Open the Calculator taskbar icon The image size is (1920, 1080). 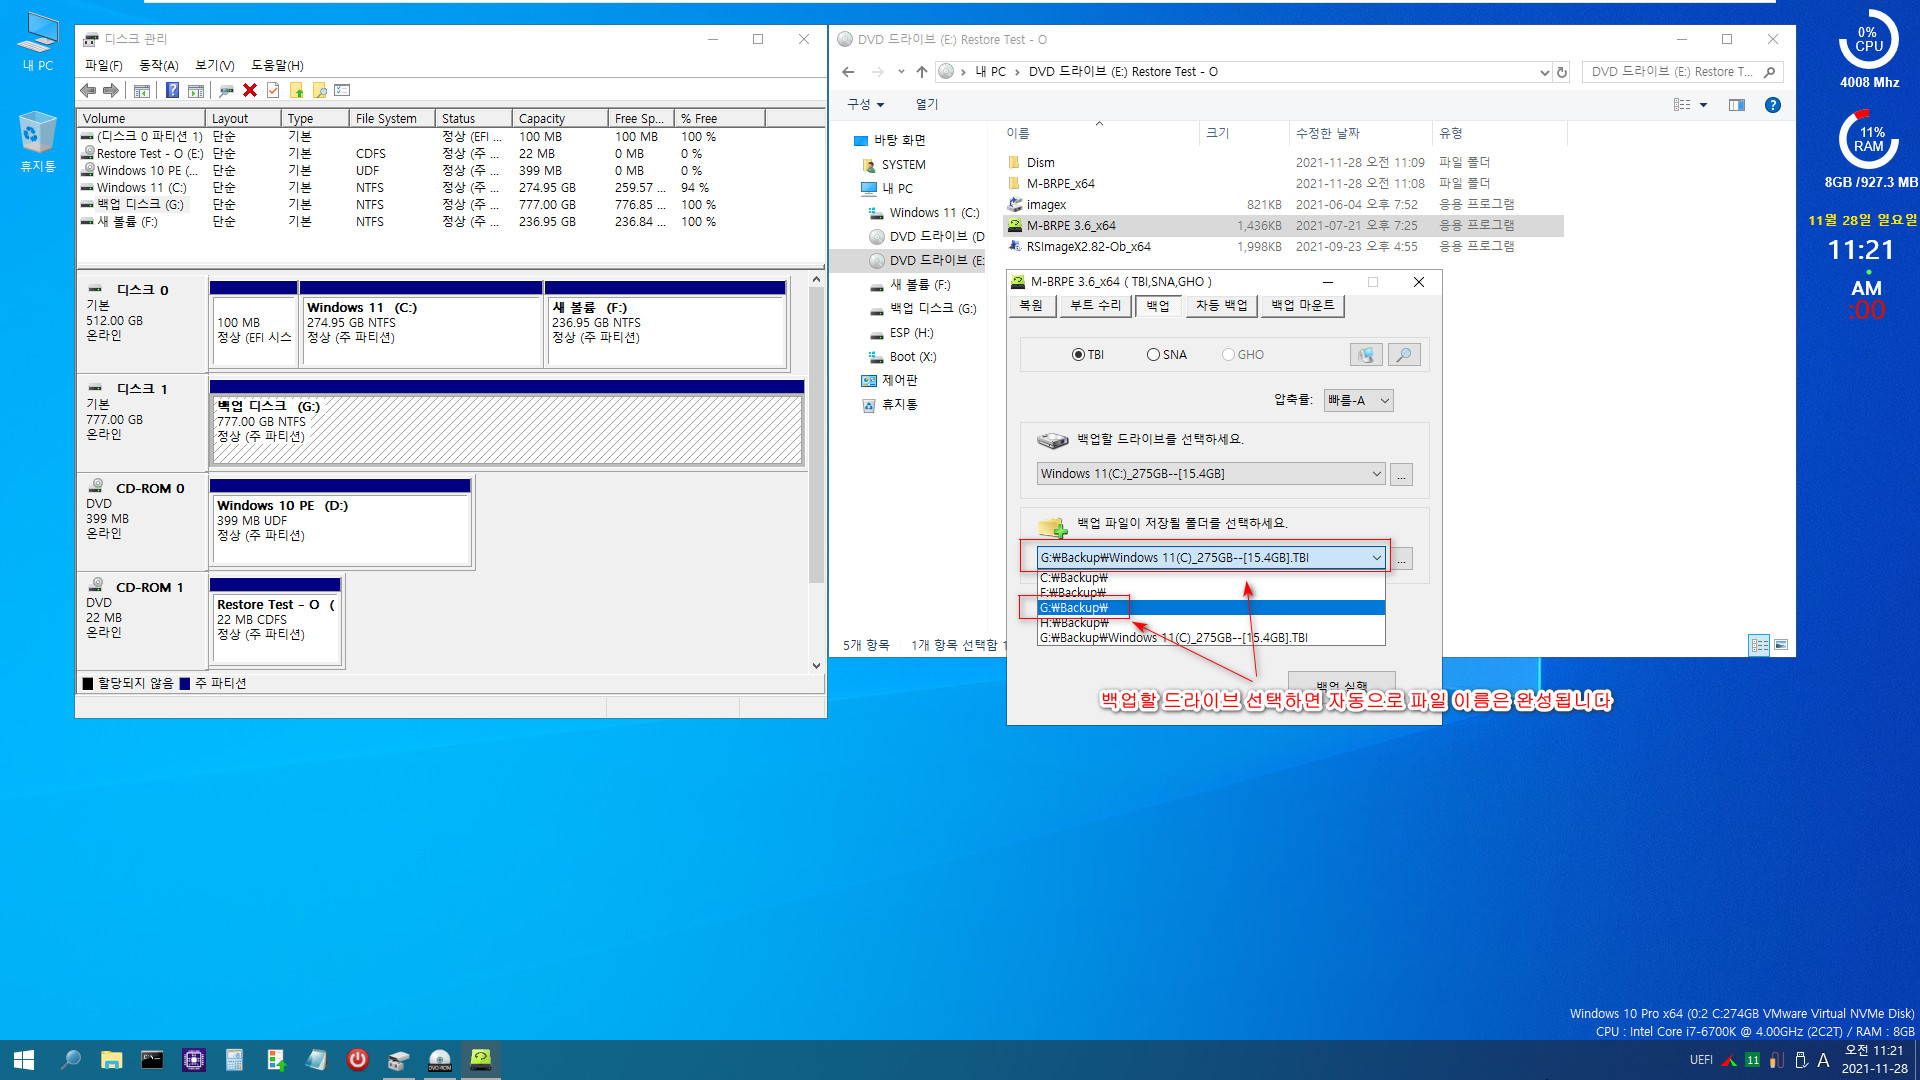coord(234,1060)
